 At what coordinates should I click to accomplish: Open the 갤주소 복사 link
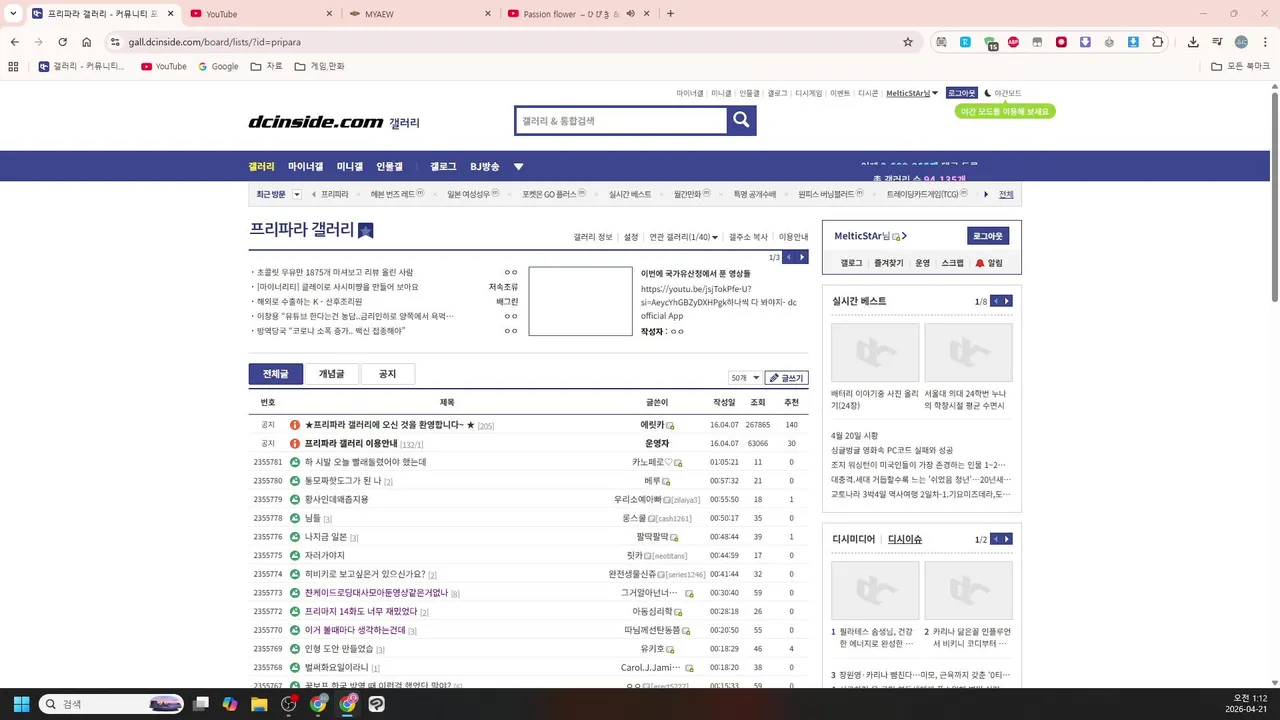pyautogui.click(x=748, y=237)
